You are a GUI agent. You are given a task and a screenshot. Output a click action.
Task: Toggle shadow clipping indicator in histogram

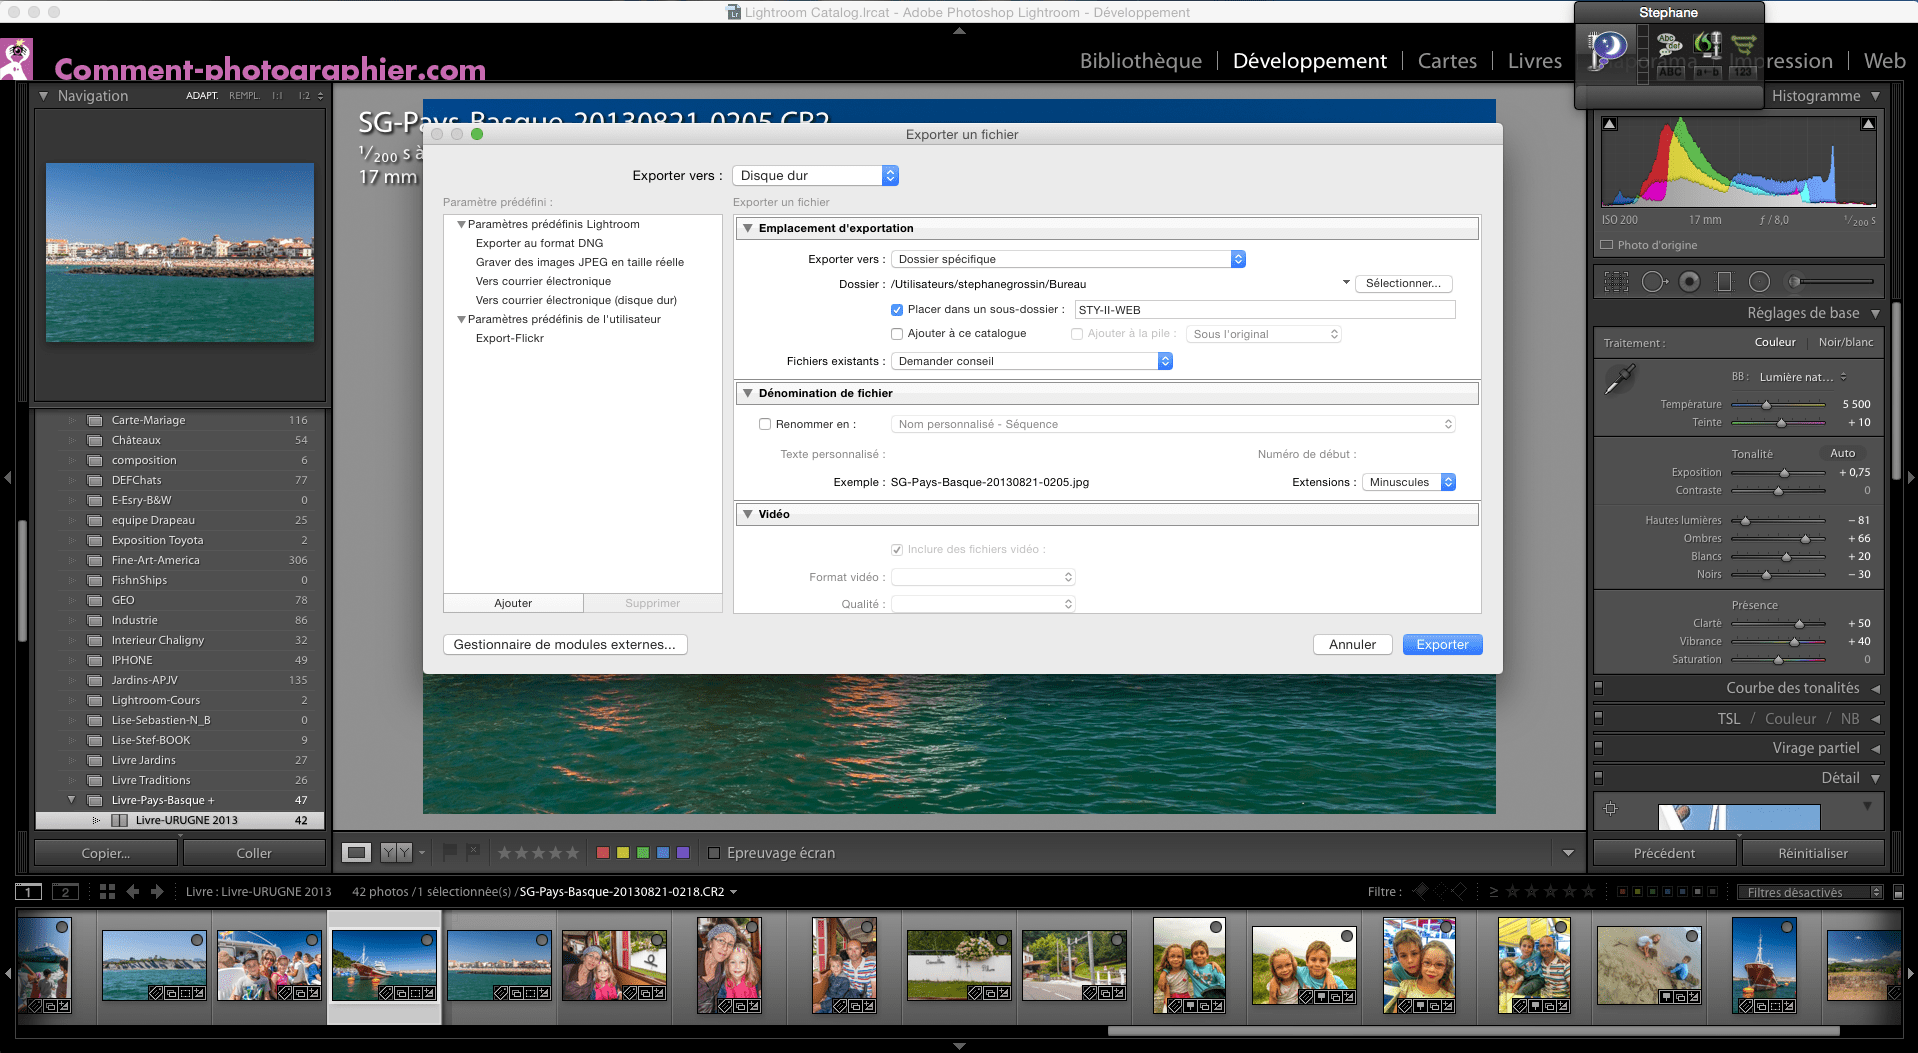pyautogui.click(x=1609, y=124)
